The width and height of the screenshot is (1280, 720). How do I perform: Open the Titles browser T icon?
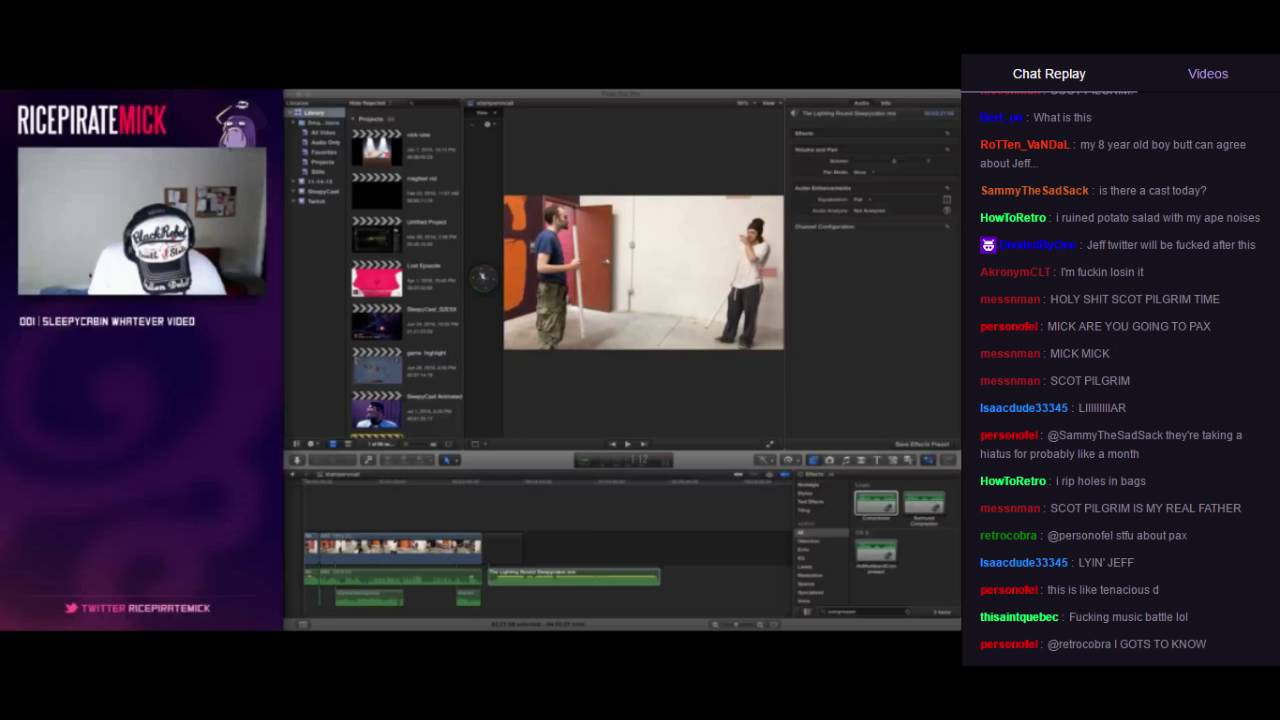[x=877, y=460]
